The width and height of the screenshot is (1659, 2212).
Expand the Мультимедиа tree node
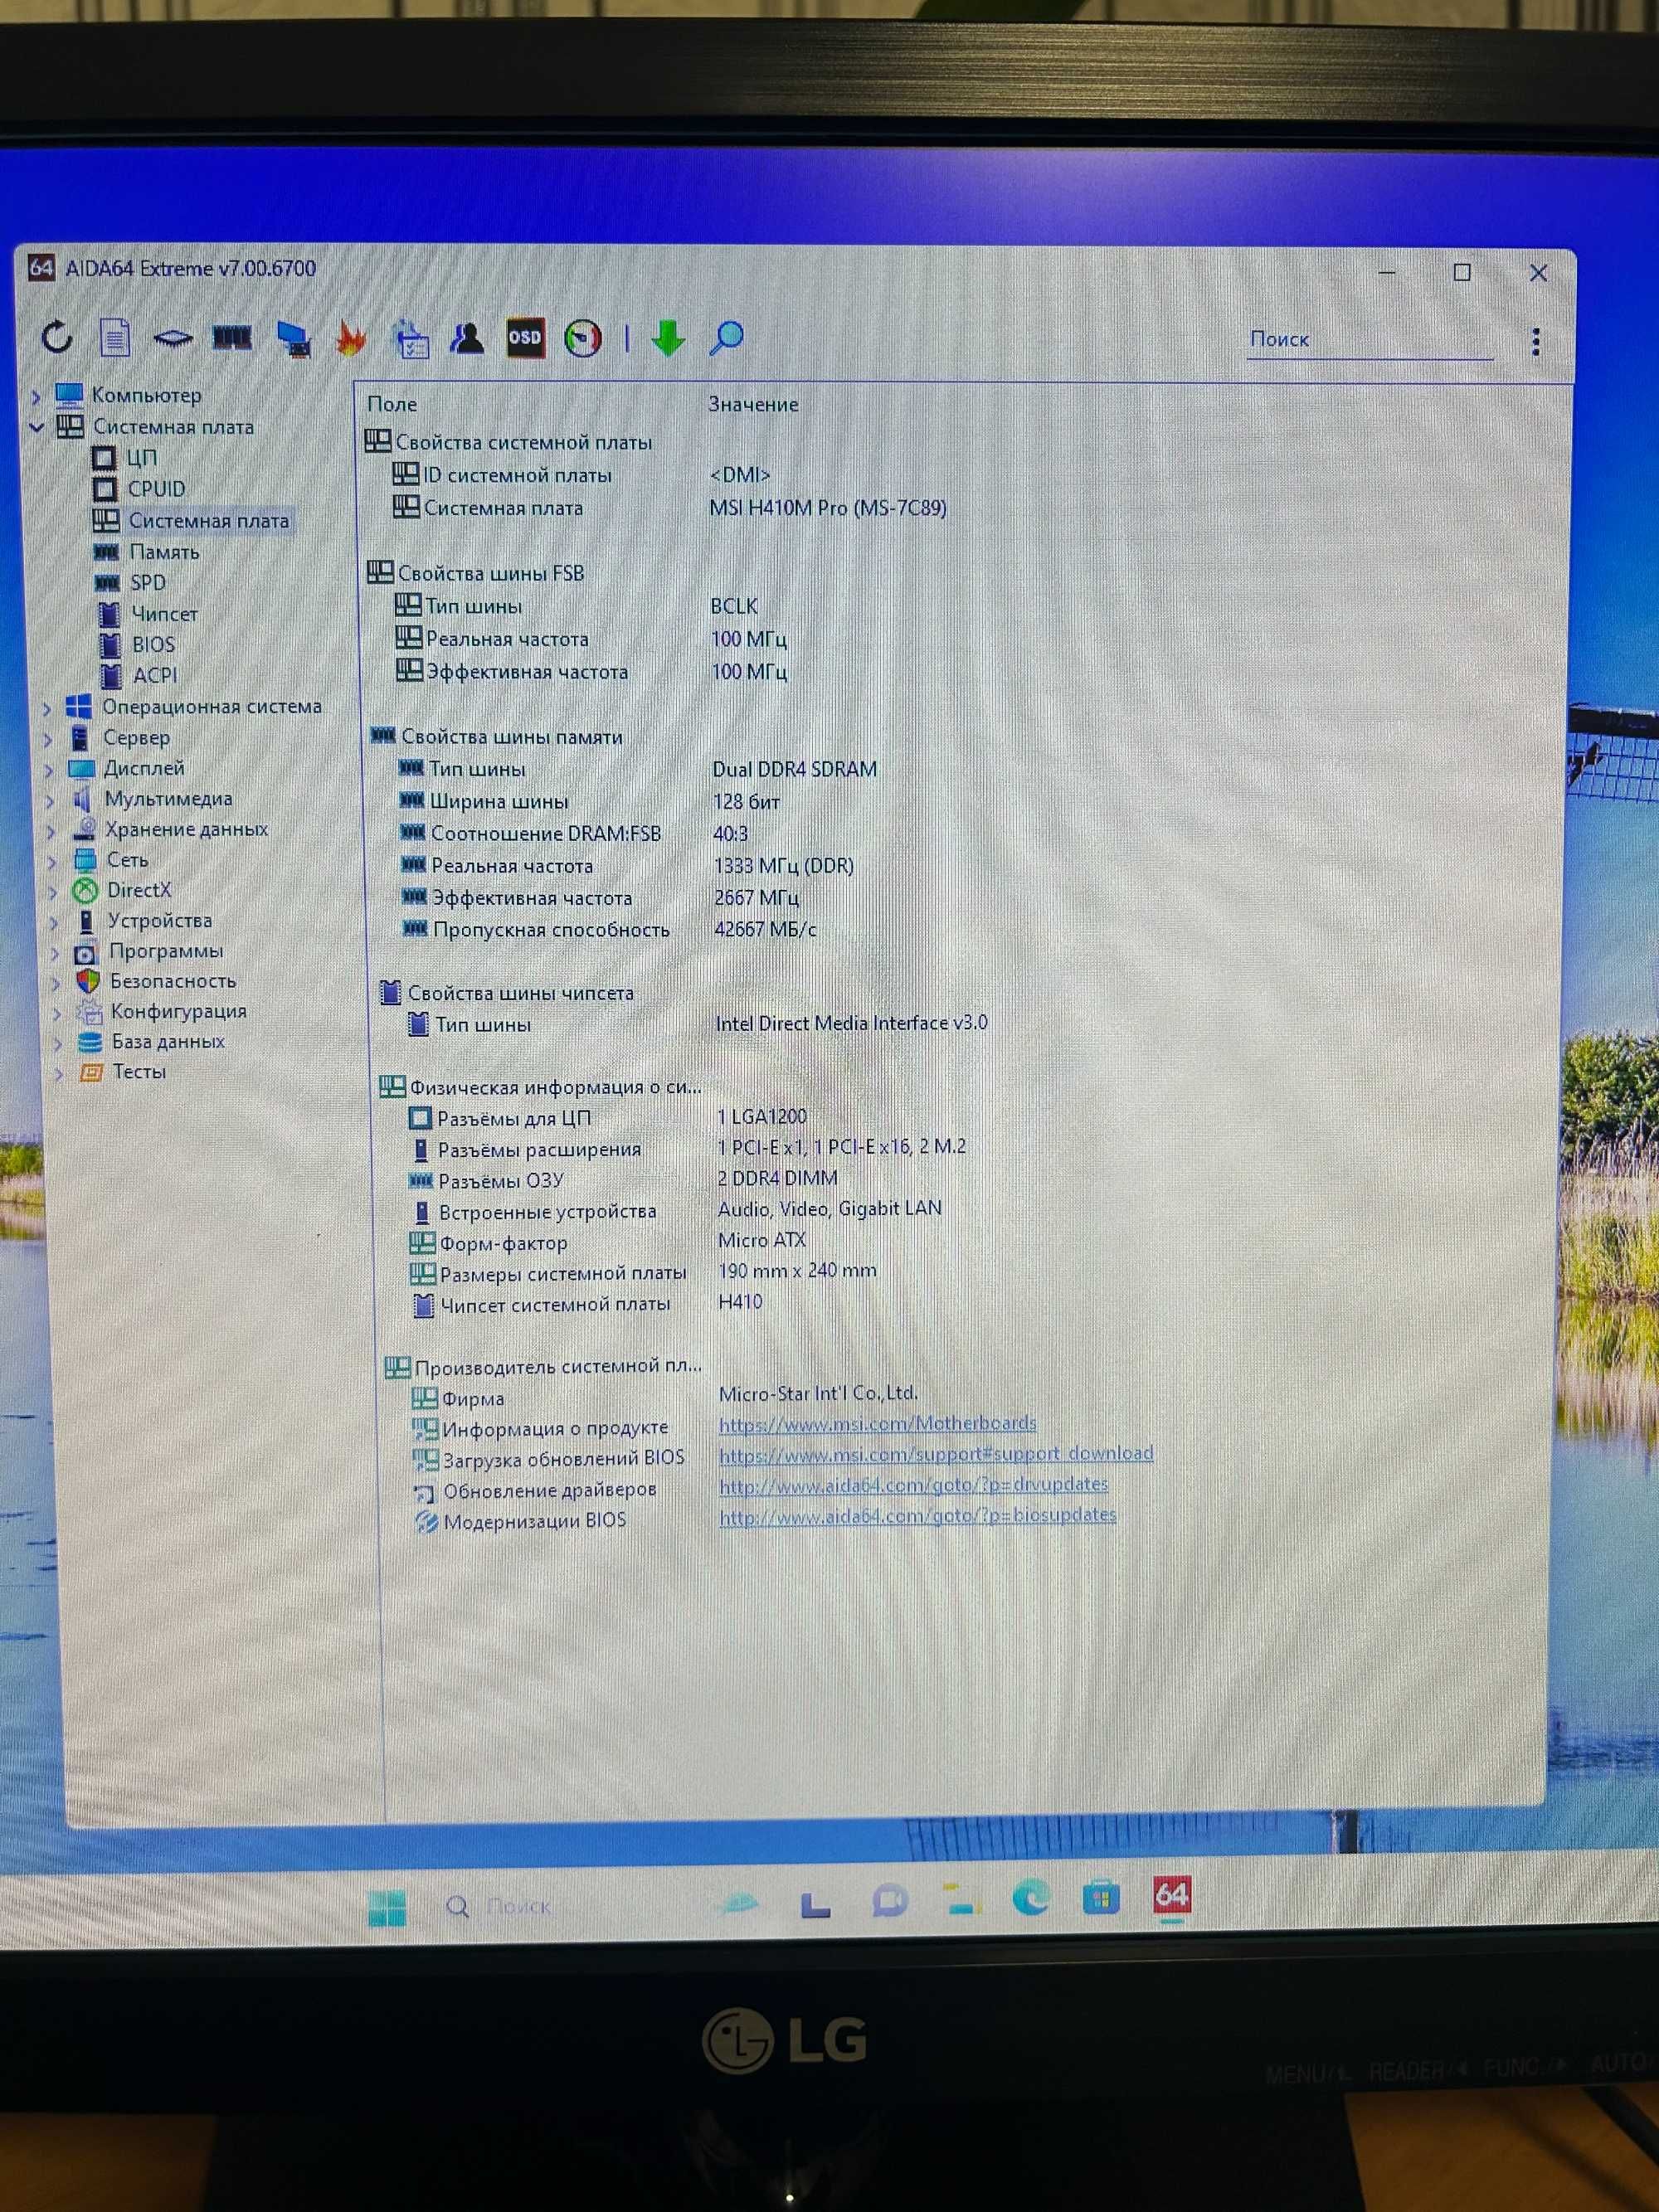tap(50, 801)
